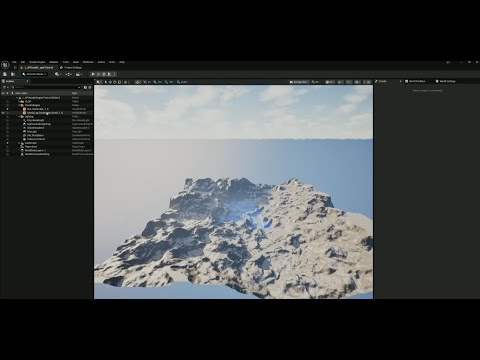480x360 pixels.
Task: Start Play in Editor with green arrow
Action: tap(93, 74)
